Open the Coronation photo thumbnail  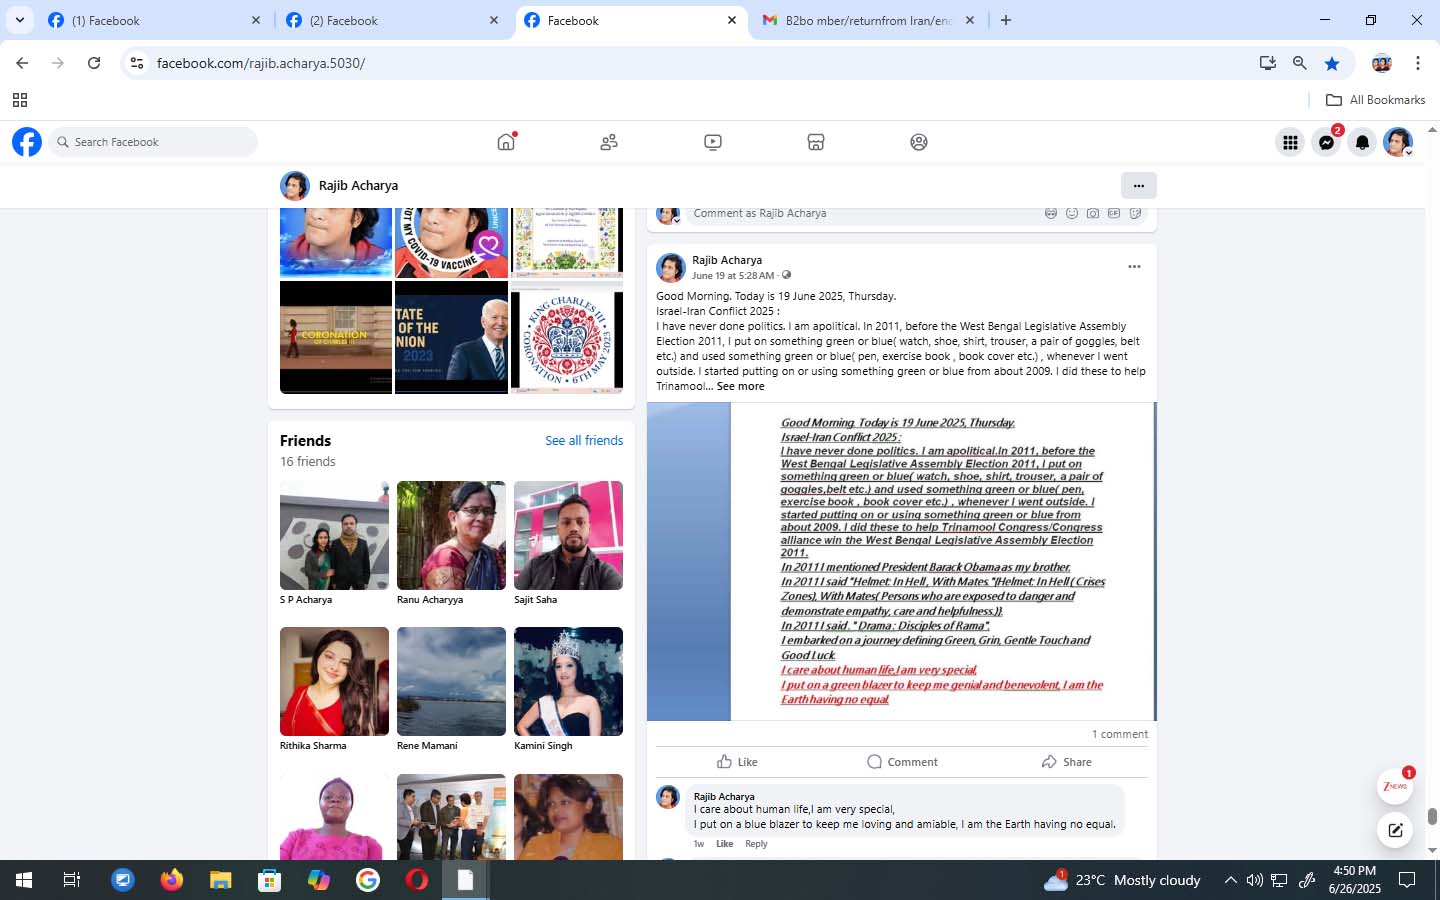tap(336, 337)
